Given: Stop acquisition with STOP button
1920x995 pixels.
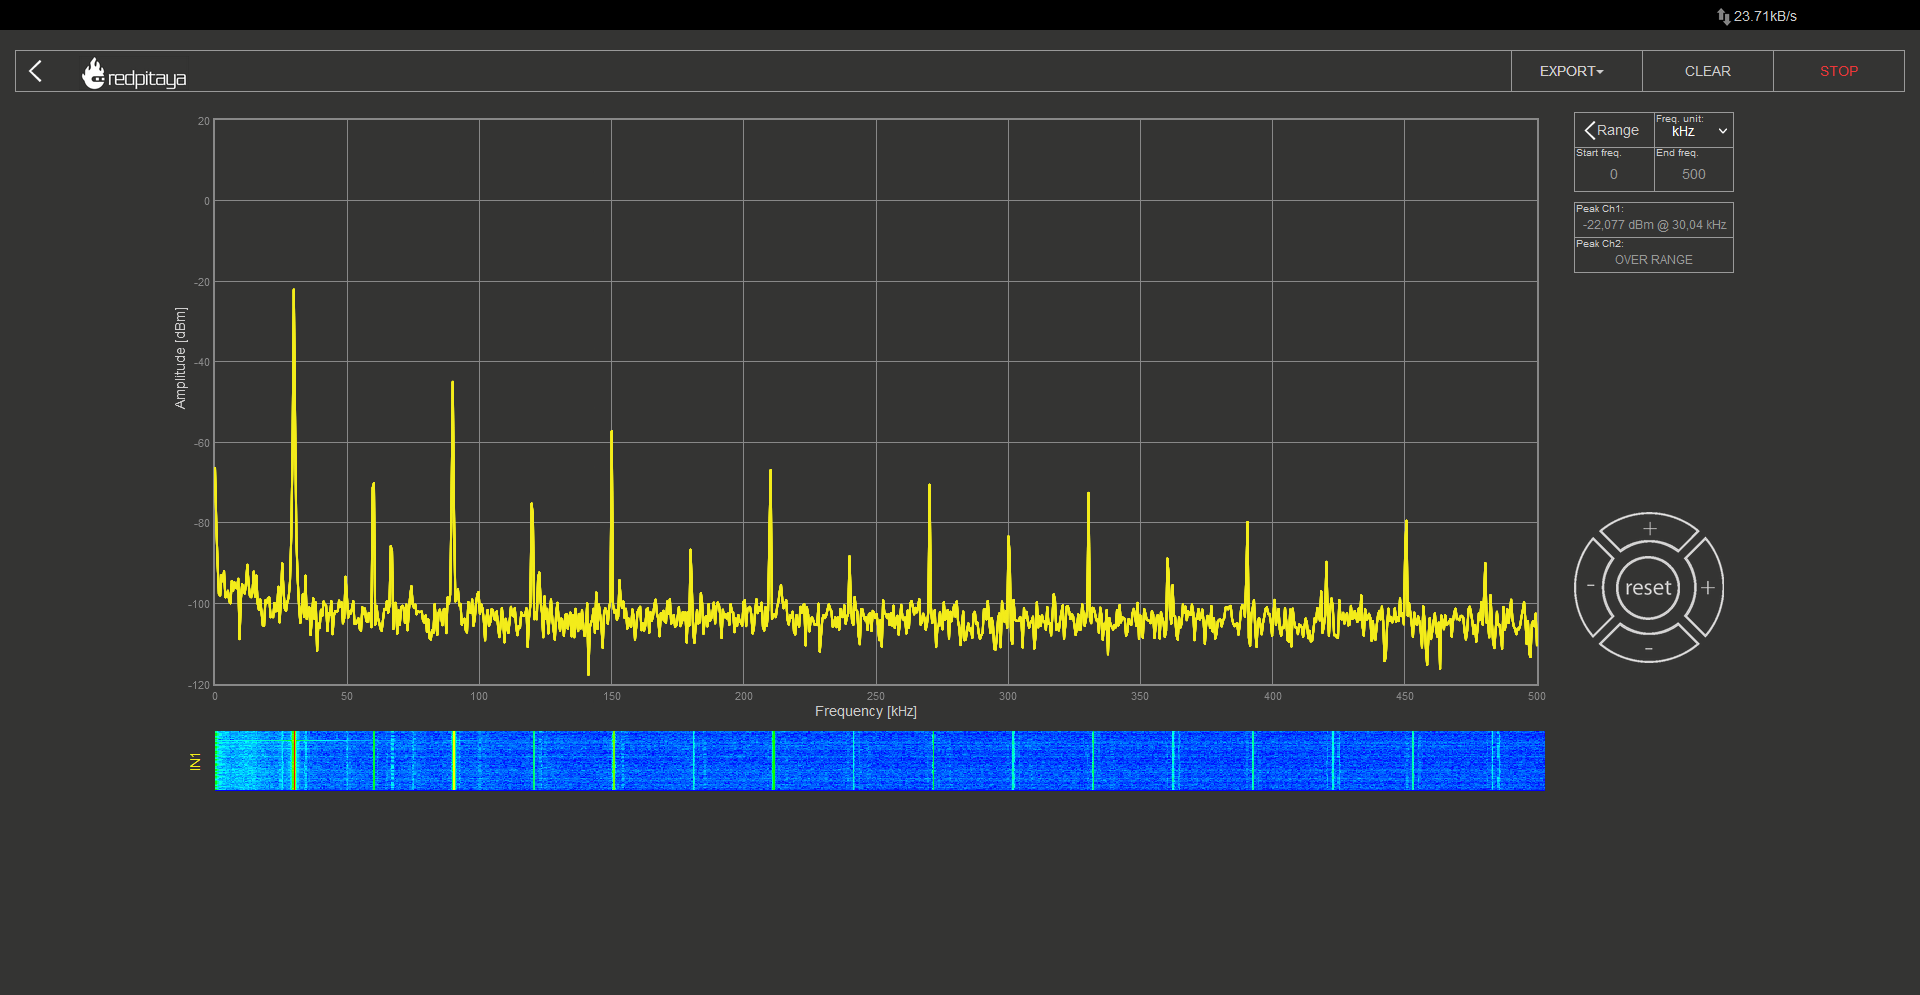Looking at the screenshot, I should [1838, 71].
